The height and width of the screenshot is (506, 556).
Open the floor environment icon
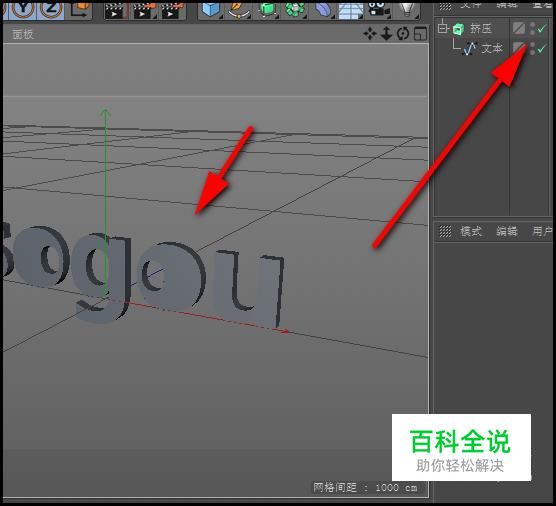coord(351,11)
